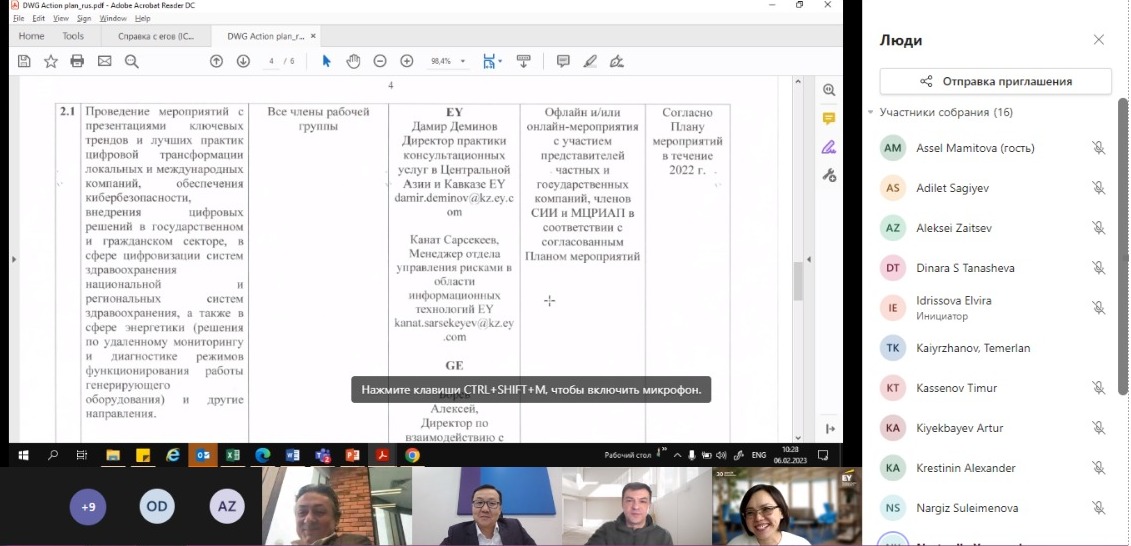Go to the previous page with up arrow
The height and width of the screenshot is (546, 1131).
216,61
